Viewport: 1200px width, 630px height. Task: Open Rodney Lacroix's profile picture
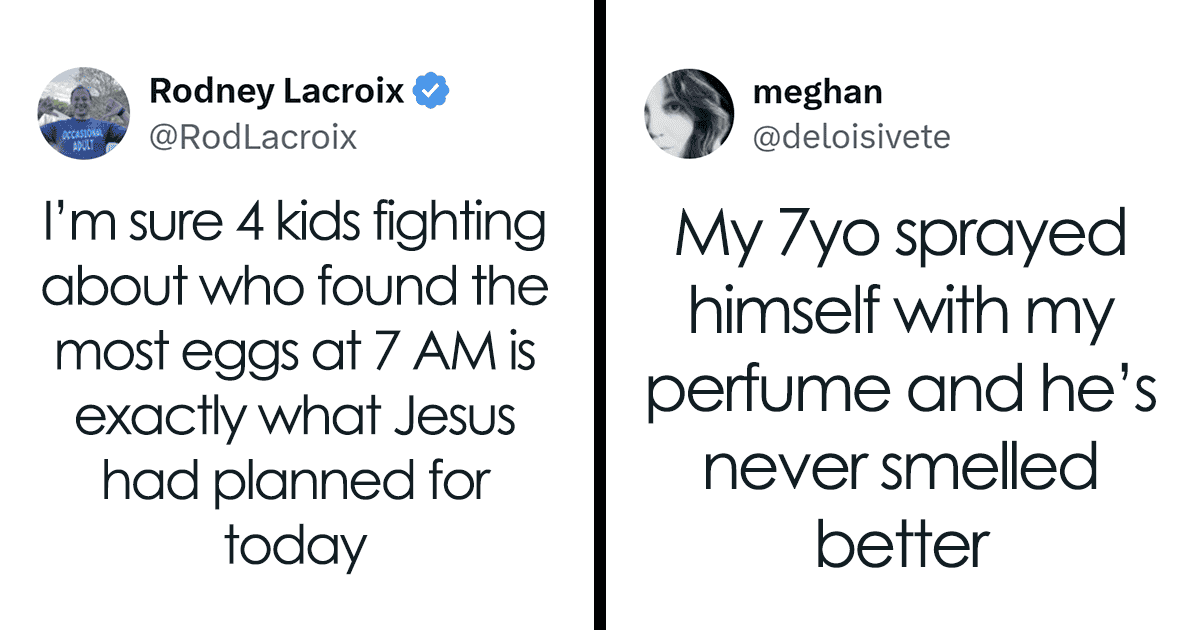point(83,113)
